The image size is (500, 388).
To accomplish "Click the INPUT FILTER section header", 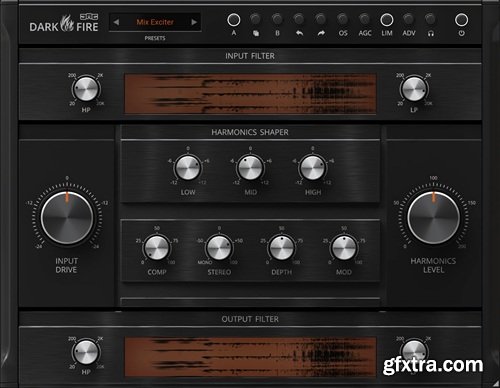I will coord(250,56).
